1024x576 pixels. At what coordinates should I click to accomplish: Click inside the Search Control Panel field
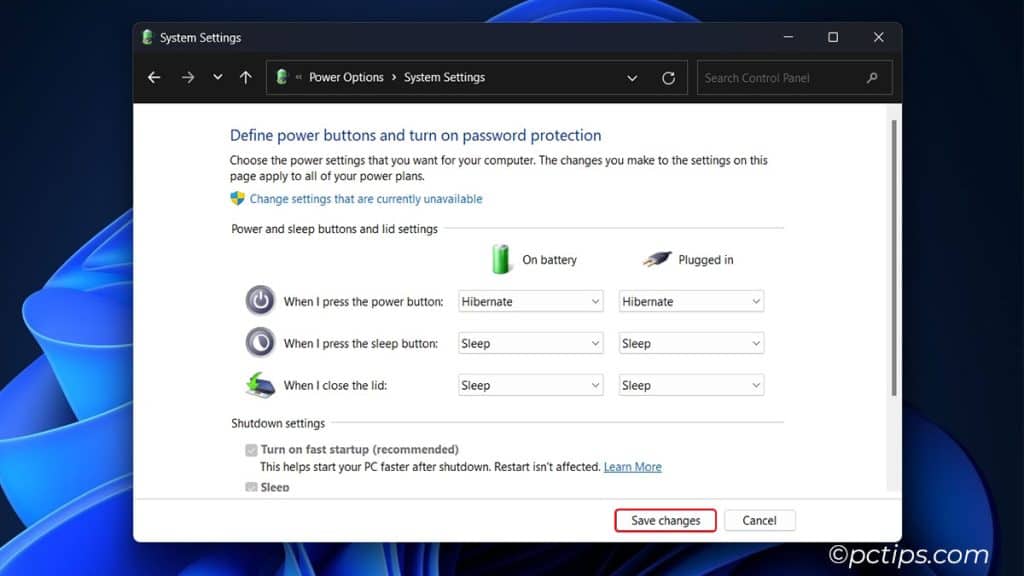[x=780, y=77]
